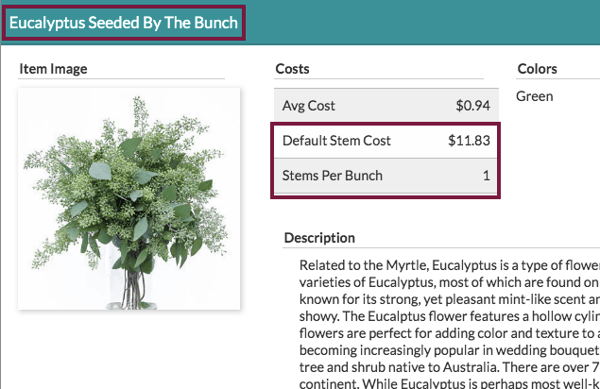Select the Avg Cost label

click(308, 106)
